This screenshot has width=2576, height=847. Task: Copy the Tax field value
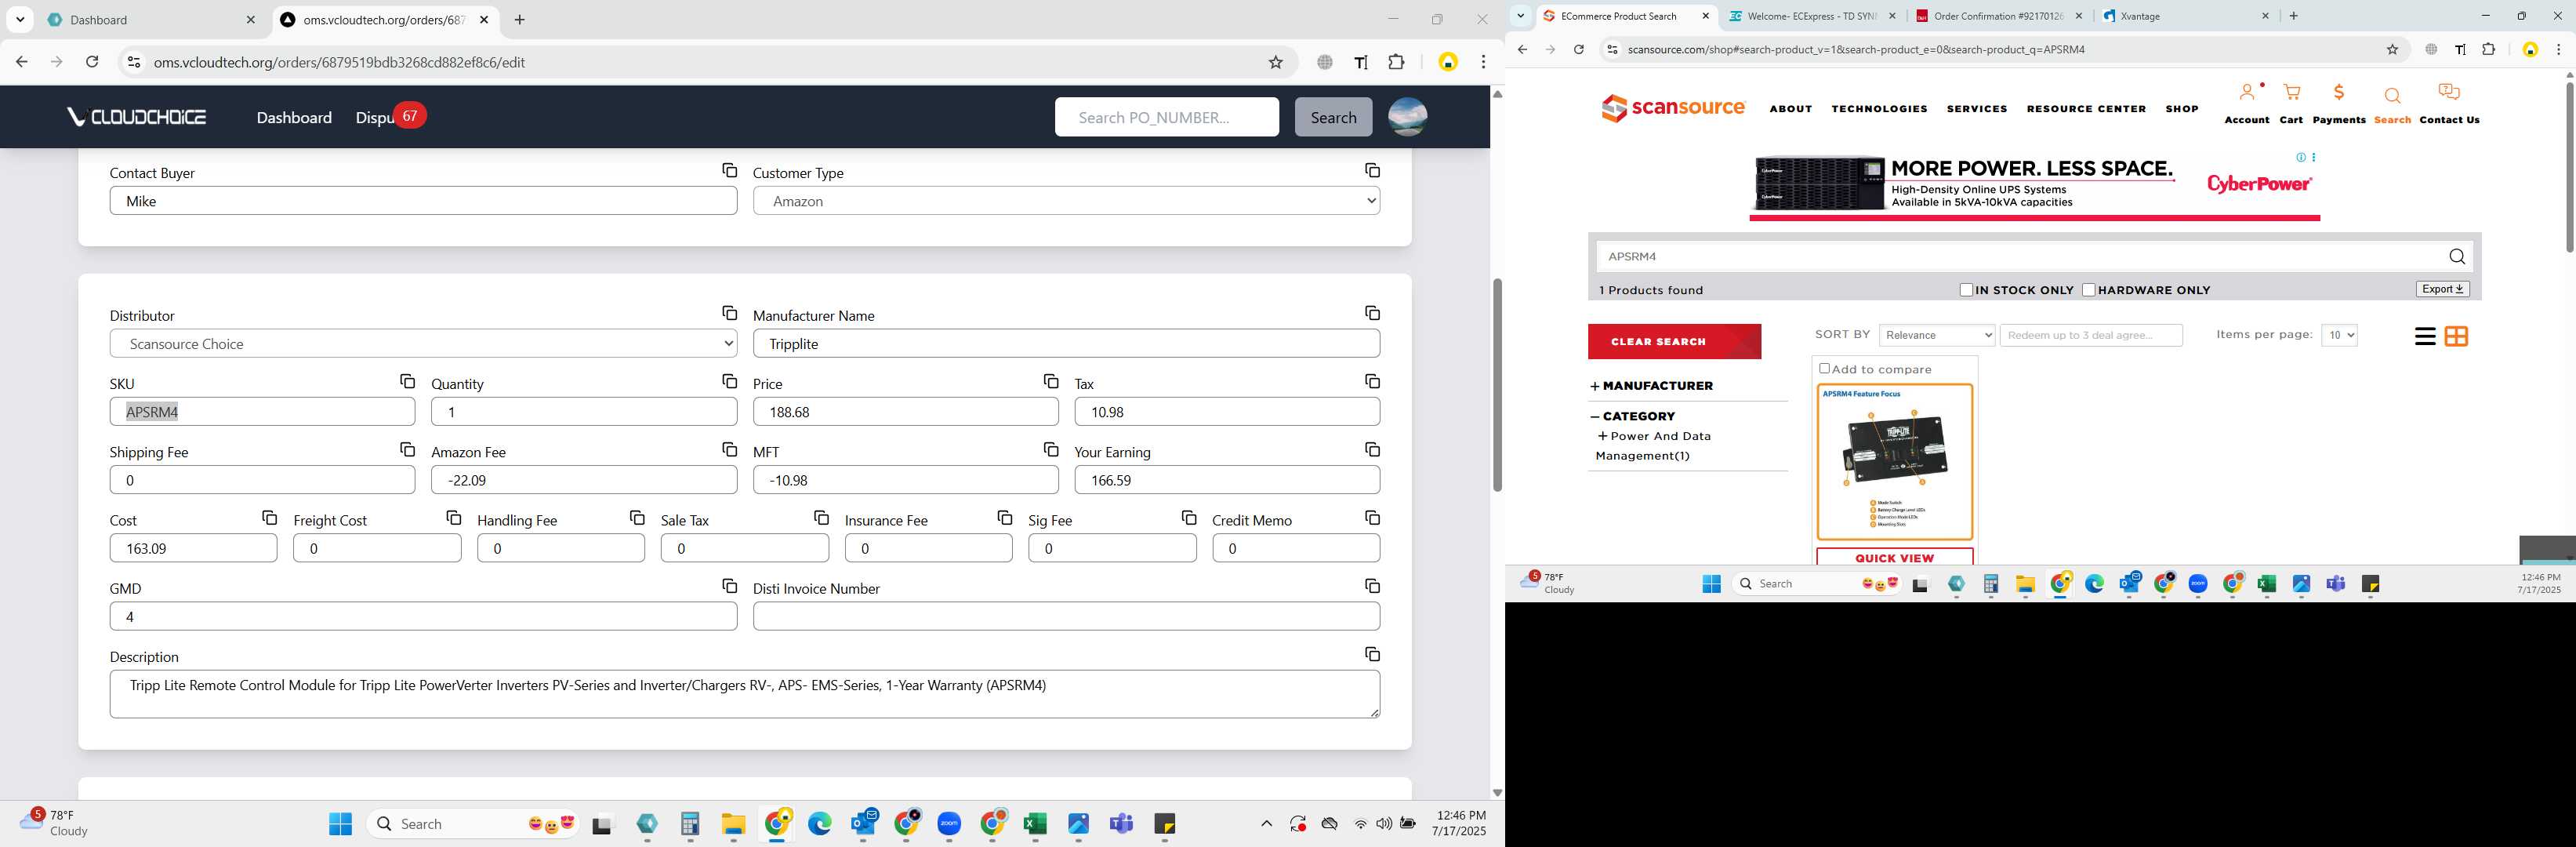pos(1372,381)
